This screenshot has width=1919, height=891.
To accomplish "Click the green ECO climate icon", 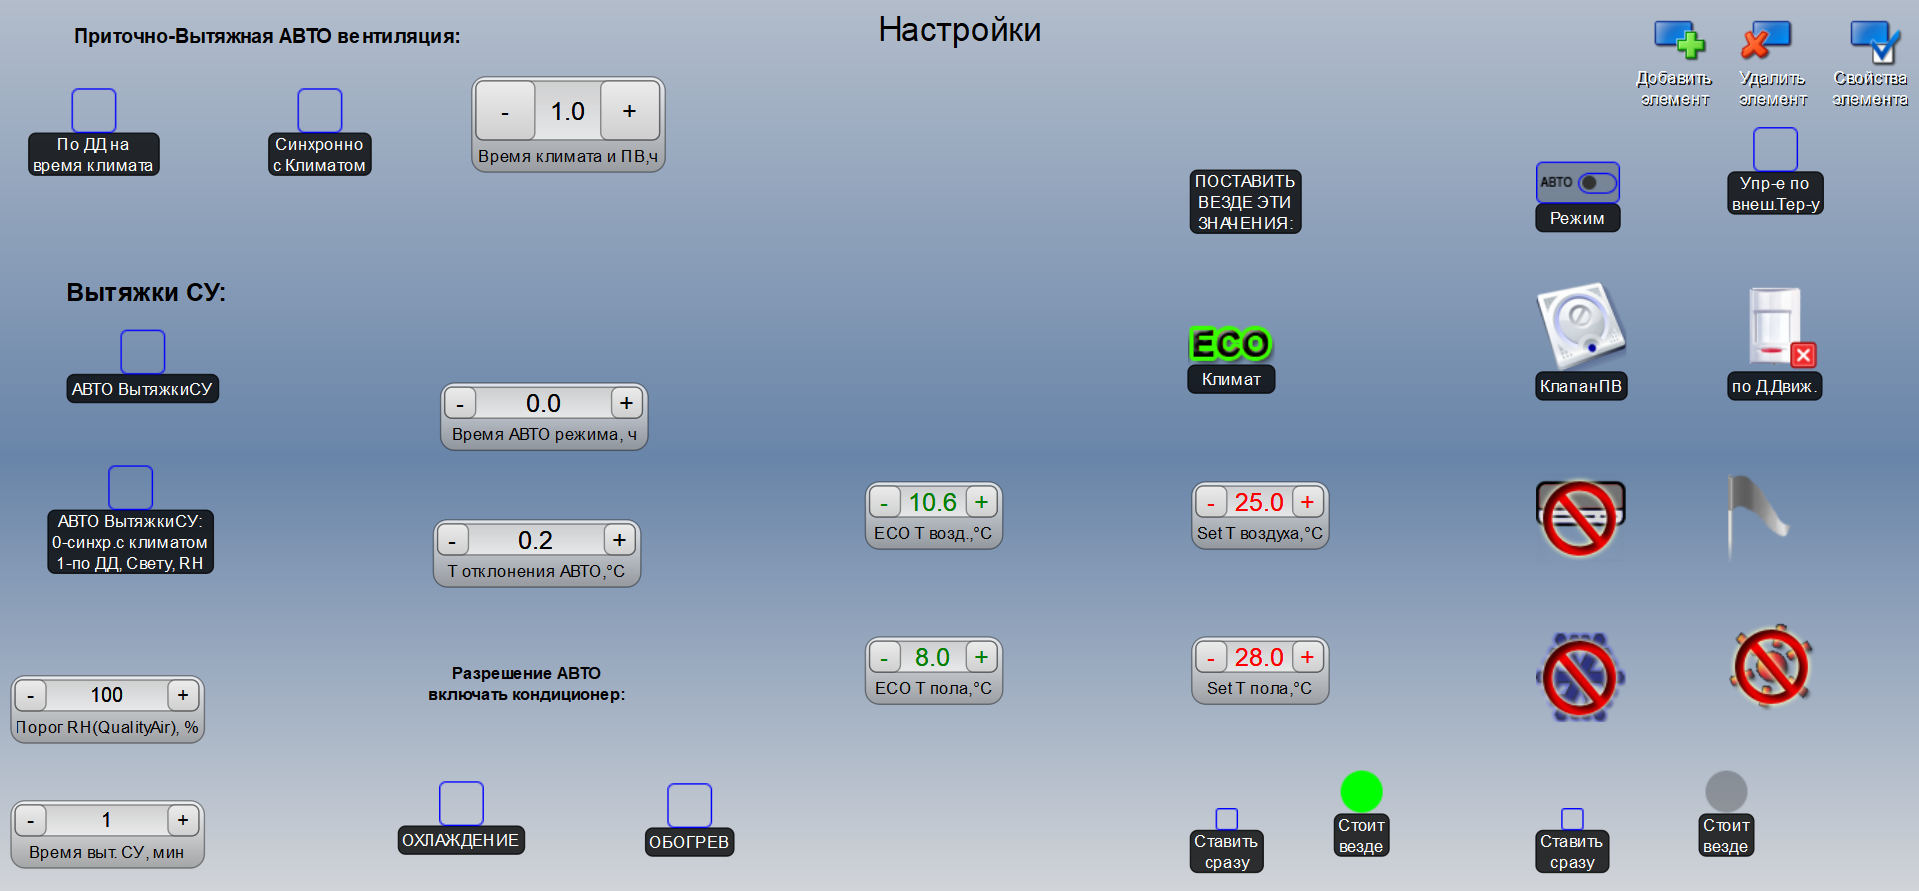I will click(1230, 344).
